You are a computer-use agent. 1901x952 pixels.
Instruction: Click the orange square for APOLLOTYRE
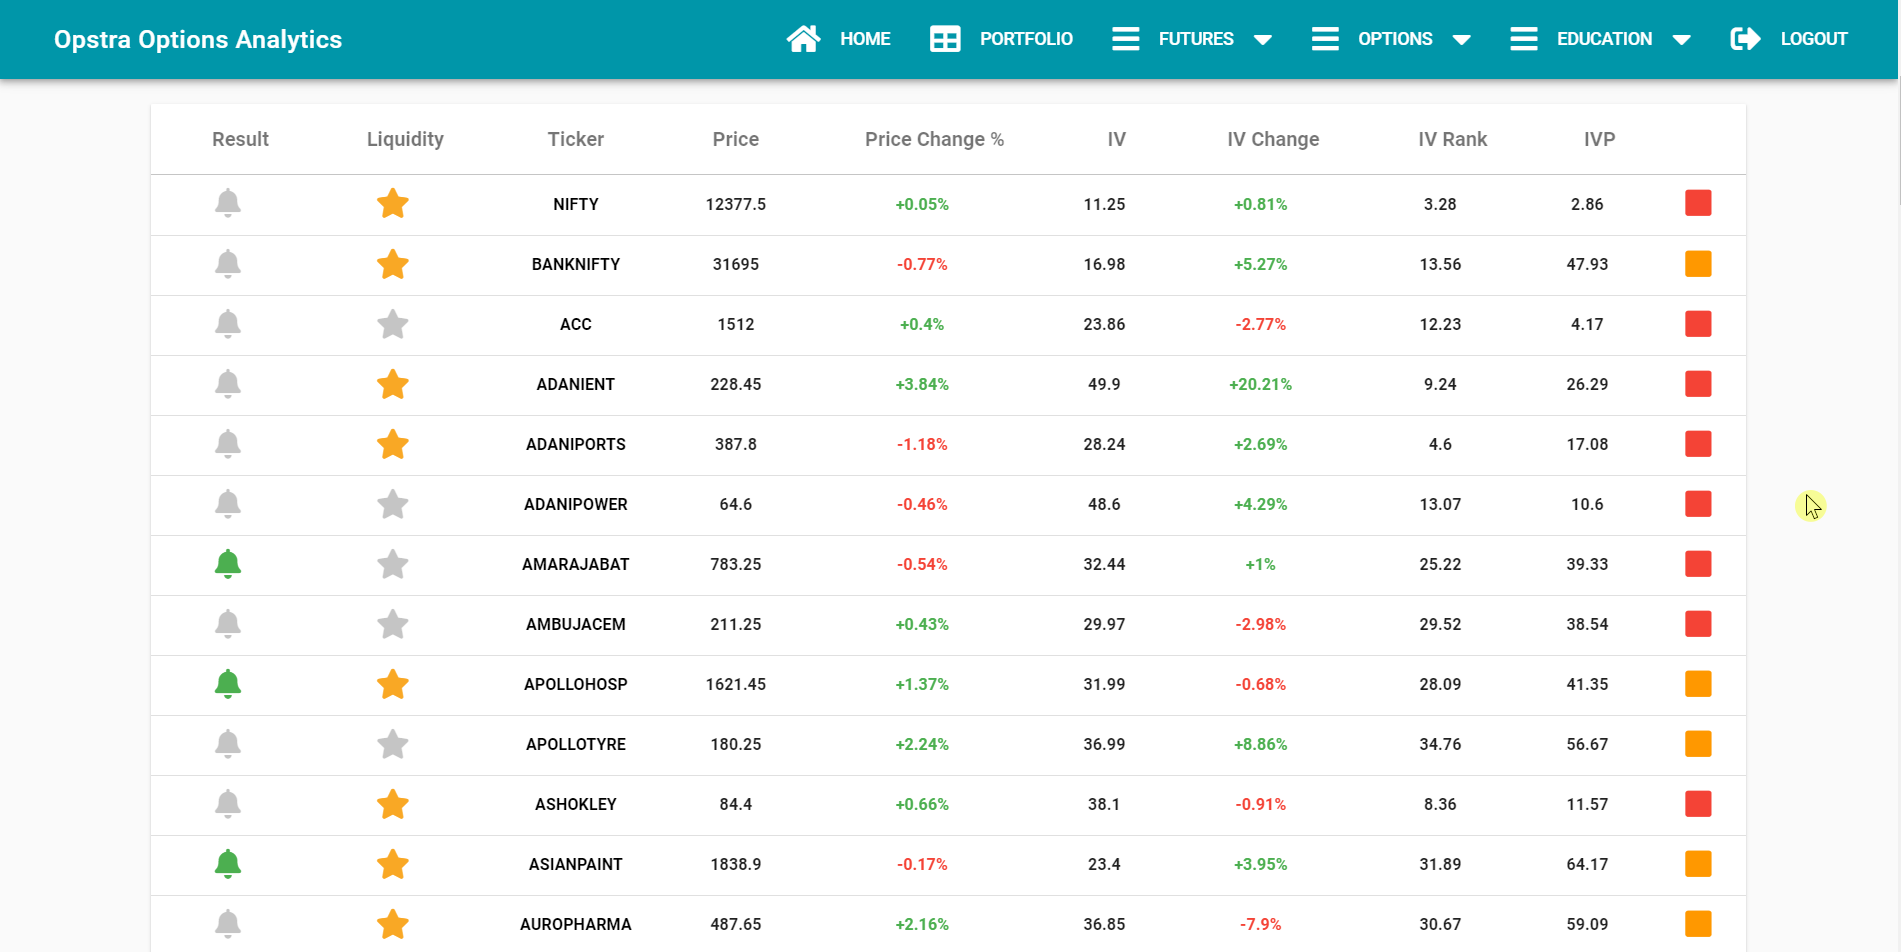[1698, 743]
